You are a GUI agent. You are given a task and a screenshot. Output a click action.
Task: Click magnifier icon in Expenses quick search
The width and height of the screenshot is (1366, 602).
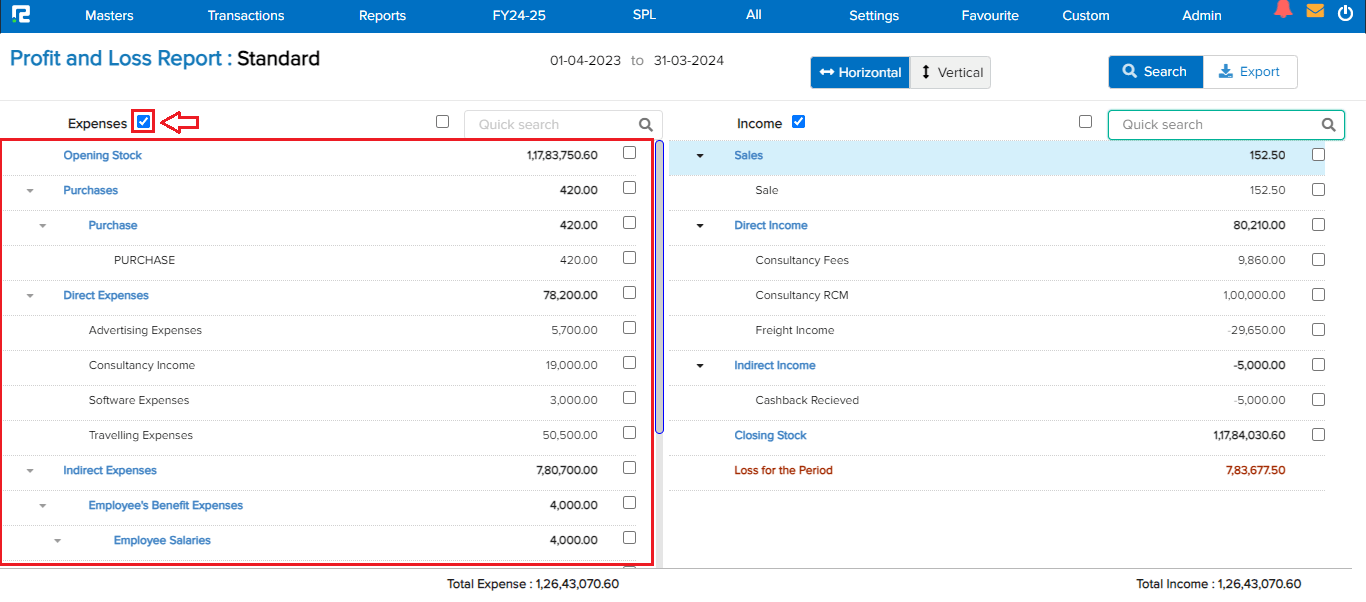click(646, 125)
